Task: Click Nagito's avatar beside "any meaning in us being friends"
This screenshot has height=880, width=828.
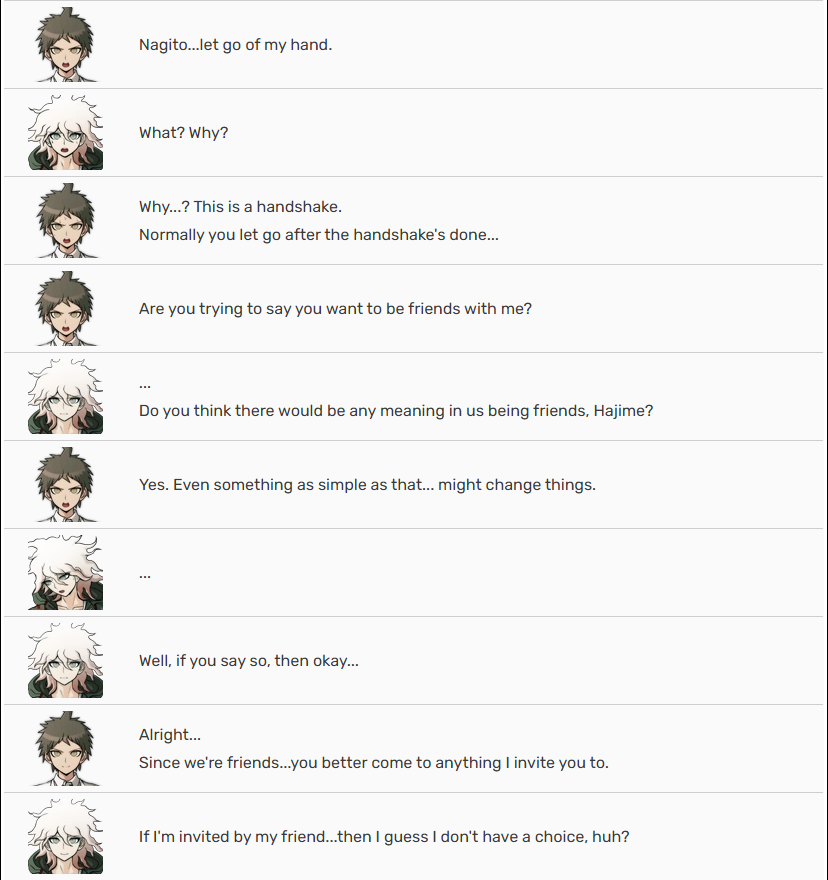Action: click(x=65, y=396)
